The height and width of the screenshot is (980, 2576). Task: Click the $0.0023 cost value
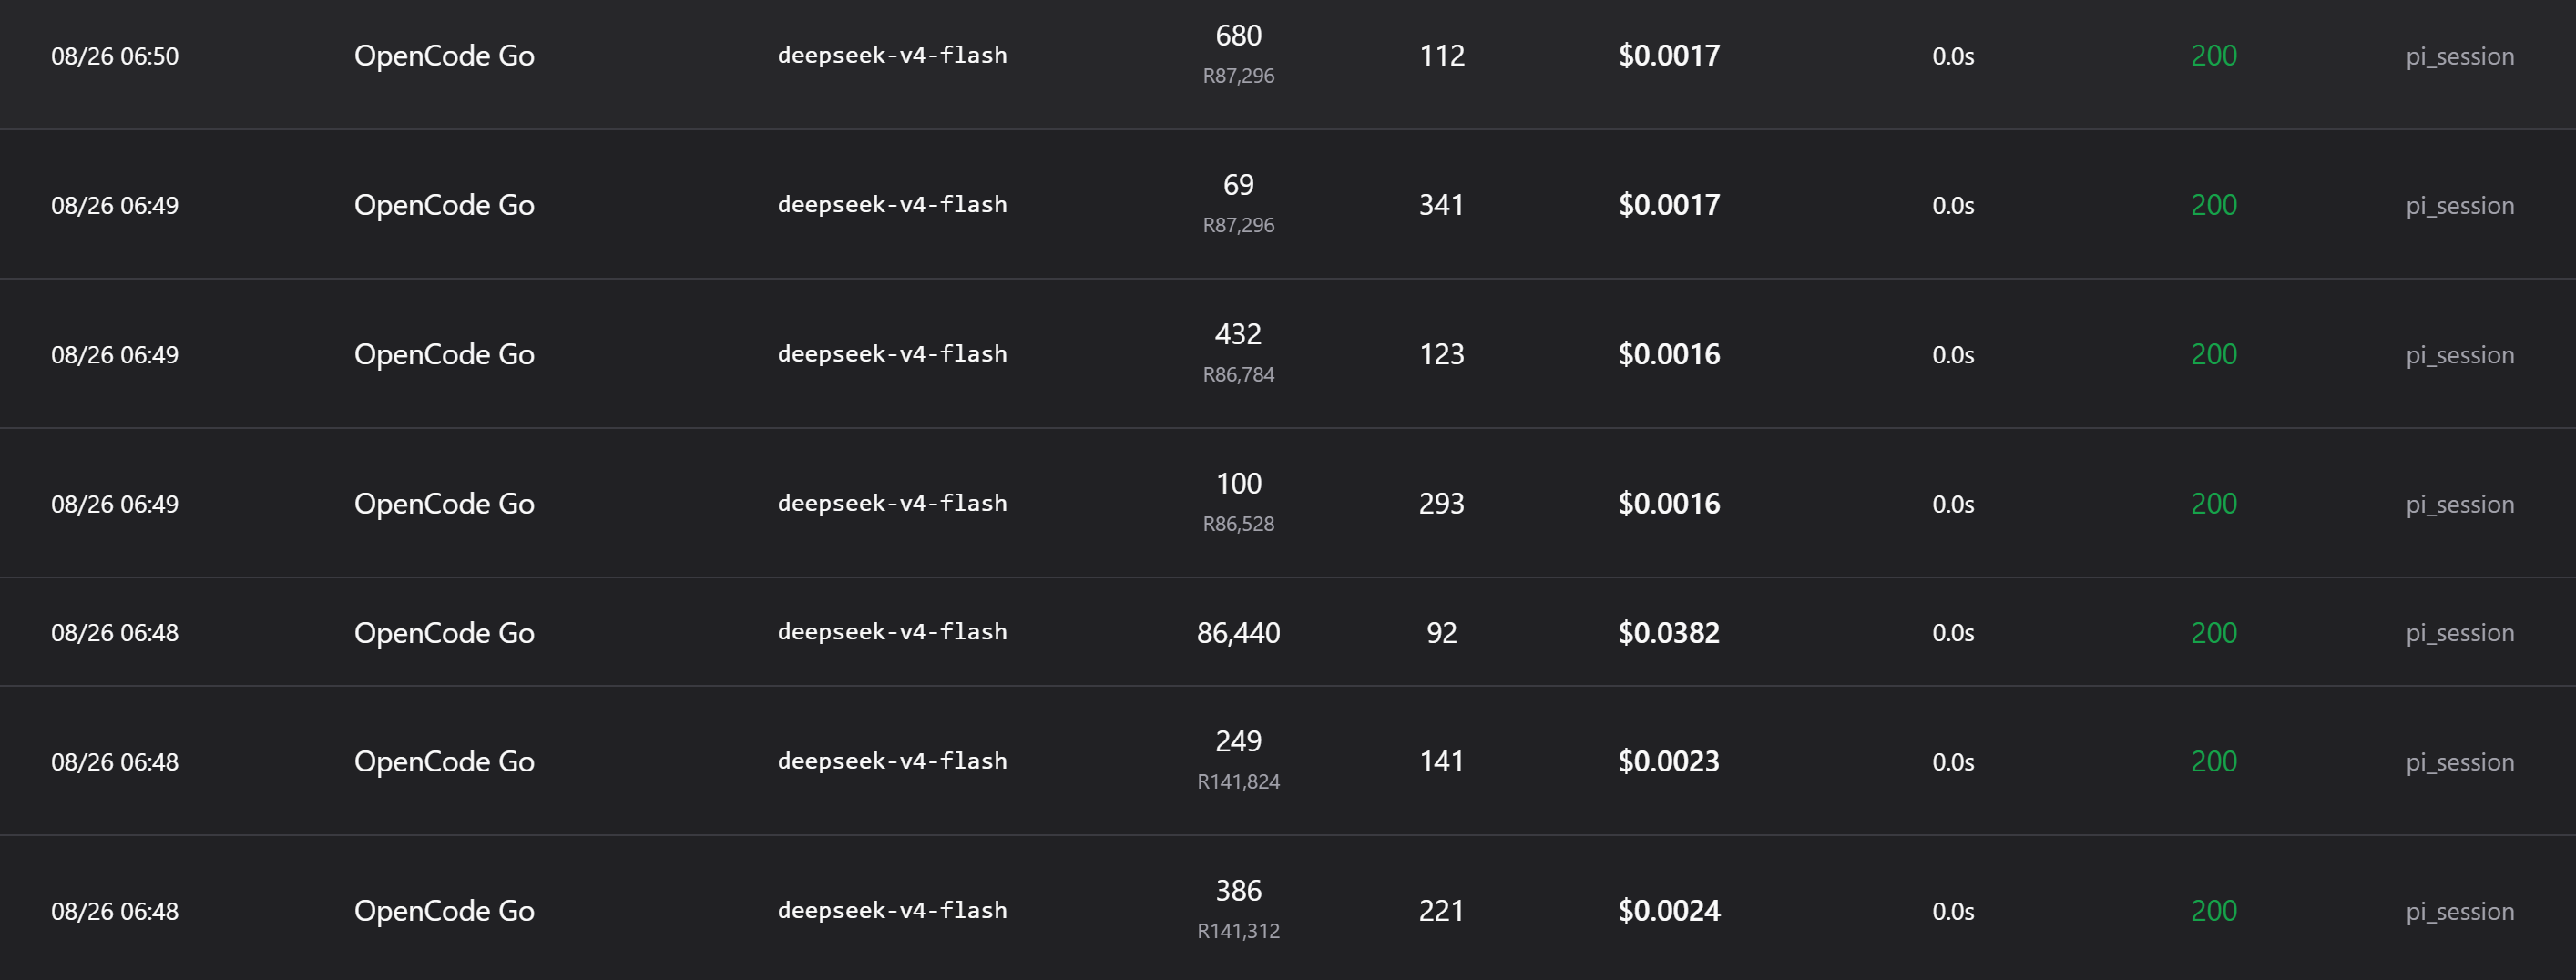click(1669, 761)
